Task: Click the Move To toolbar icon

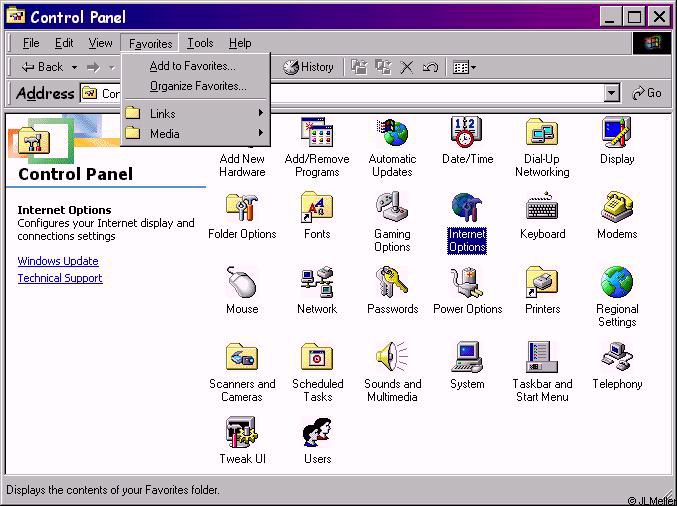Action: click(359, 67)
